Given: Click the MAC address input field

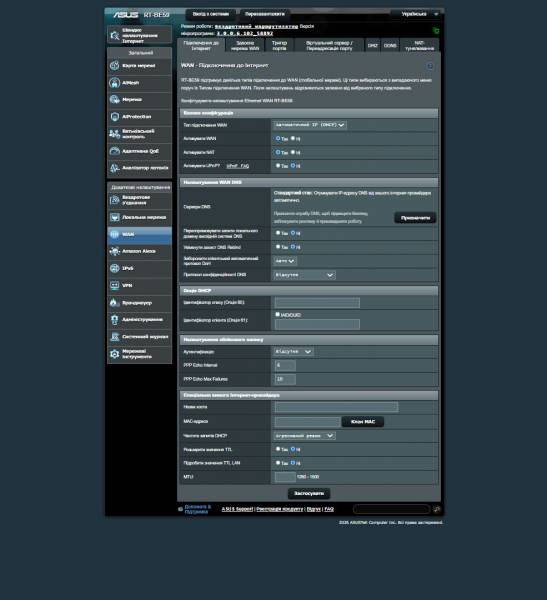Looking at the screenshot, I should point(307,422).
